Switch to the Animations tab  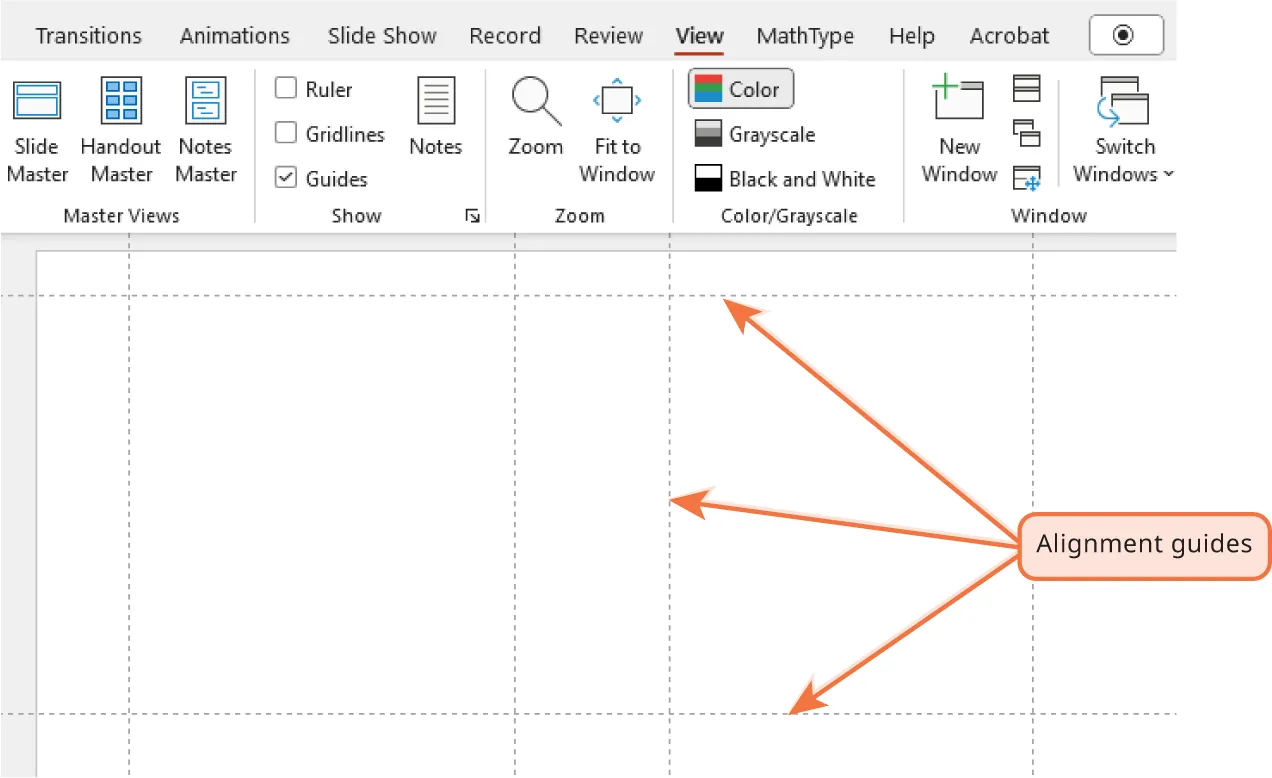click(235, 36)
